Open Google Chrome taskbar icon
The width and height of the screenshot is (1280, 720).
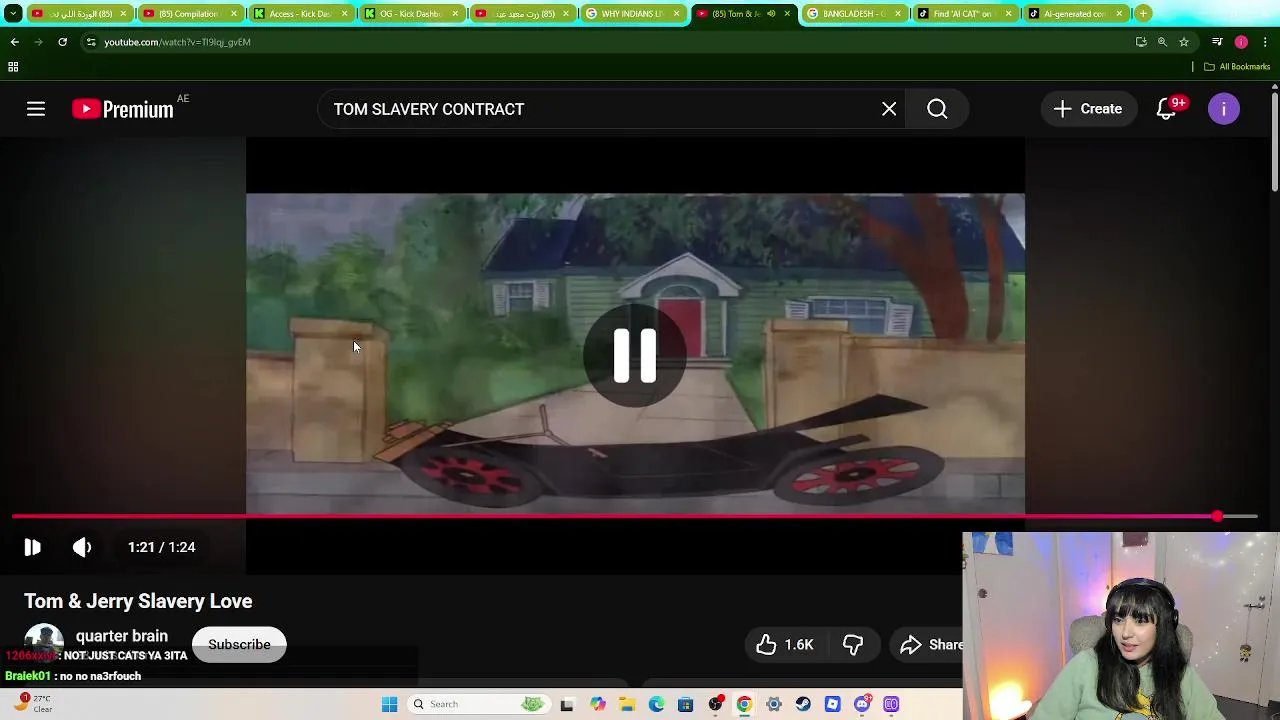[744, 704]
